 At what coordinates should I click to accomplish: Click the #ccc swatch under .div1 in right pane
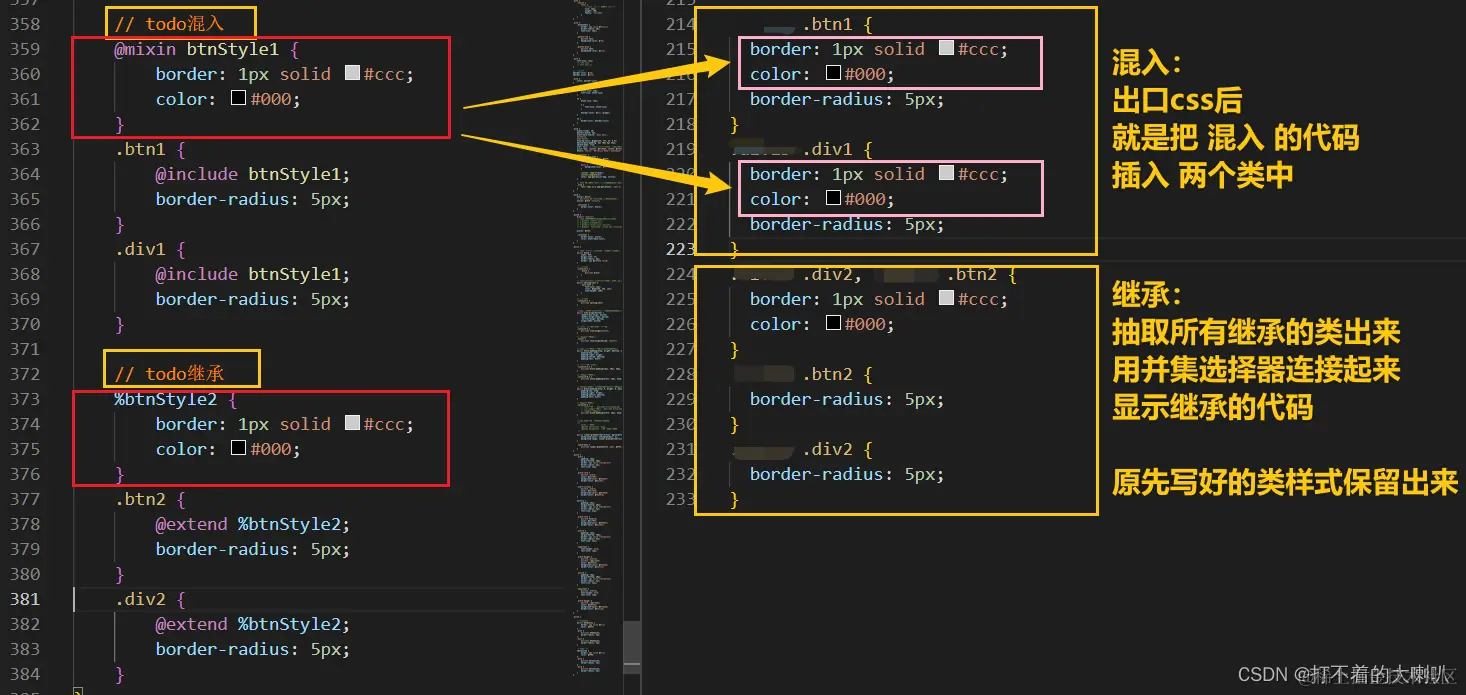click(x=946, y=173)
